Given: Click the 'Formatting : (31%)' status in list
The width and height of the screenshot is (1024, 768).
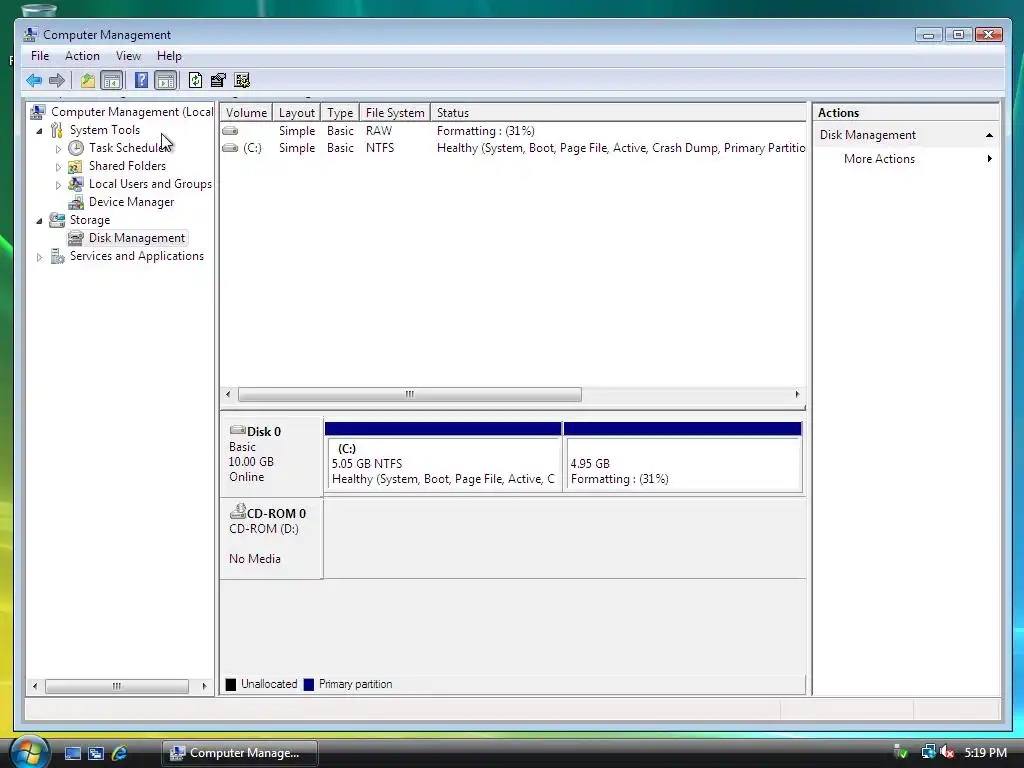Looking at the screenshot, I should point(485,131).
